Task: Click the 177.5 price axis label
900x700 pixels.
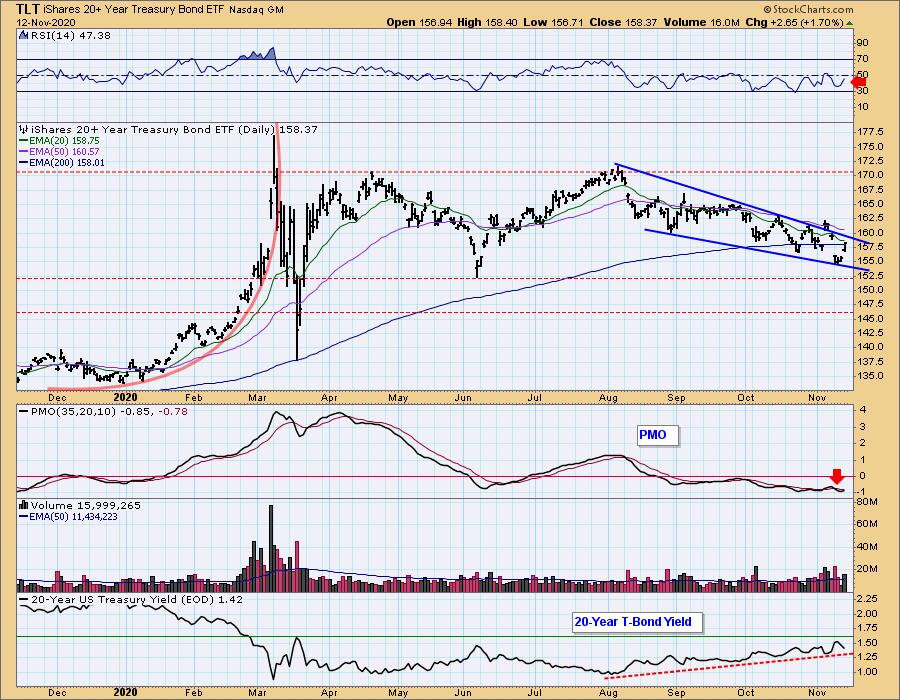Action: (870, 132)
